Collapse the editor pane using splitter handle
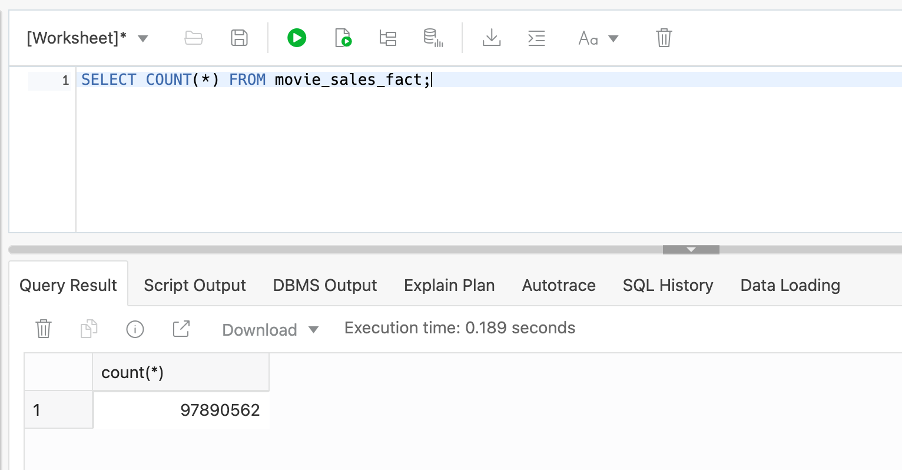This screenshot has width=902, height=470. [x=691, y=249]
